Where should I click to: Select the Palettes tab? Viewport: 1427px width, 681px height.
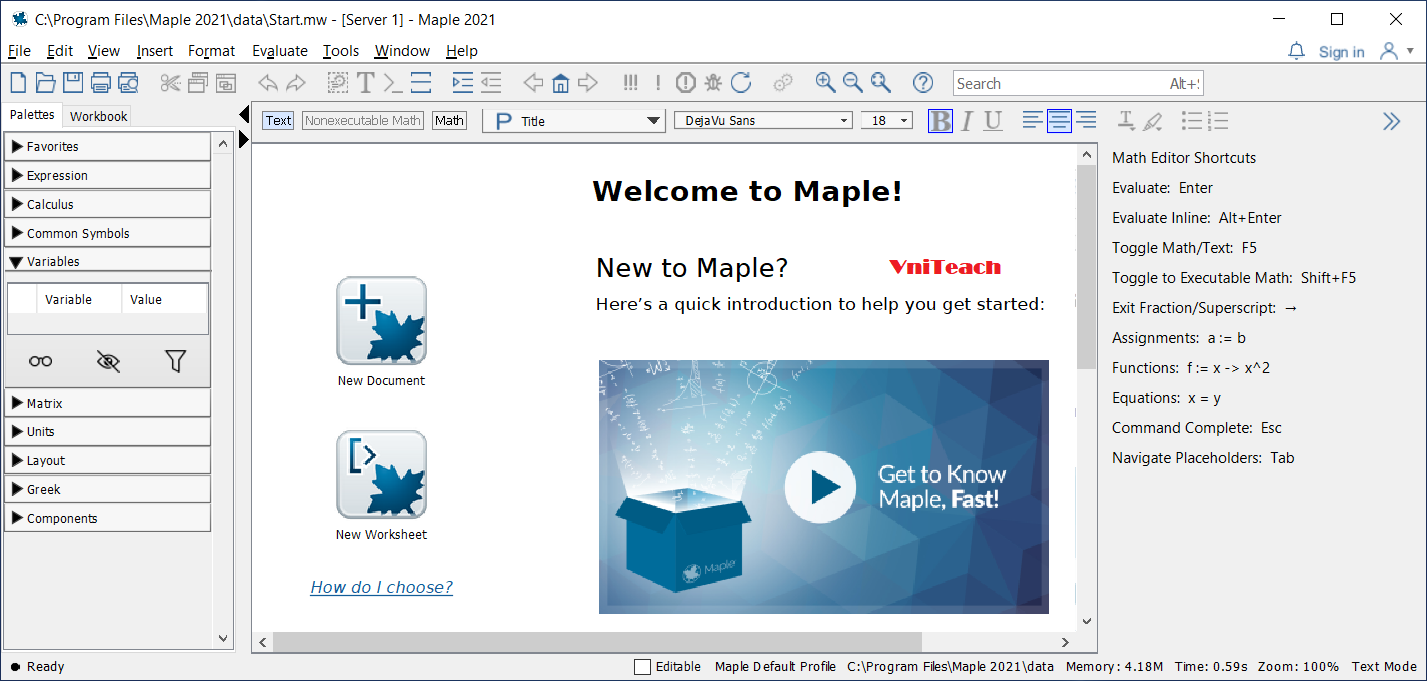(32, 115)
